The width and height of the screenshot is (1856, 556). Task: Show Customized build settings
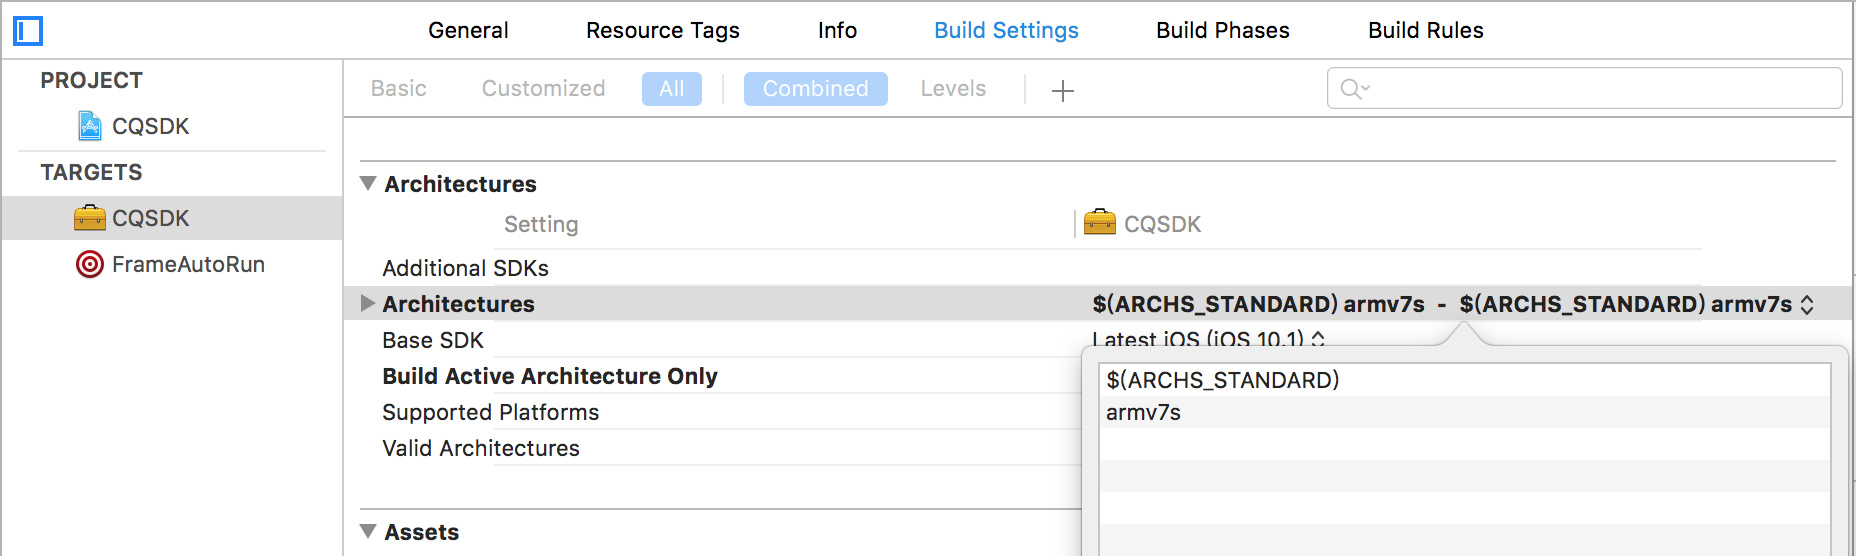pos(544,89)
